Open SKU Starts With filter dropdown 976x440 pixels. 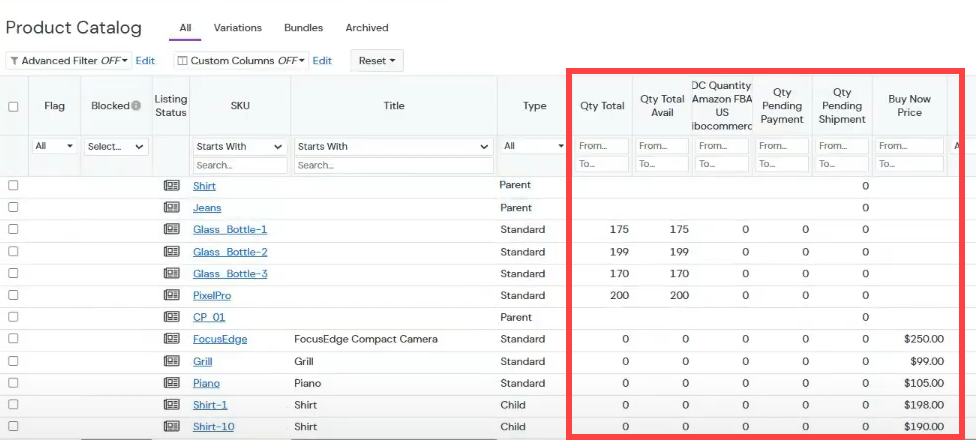(240, 147)
